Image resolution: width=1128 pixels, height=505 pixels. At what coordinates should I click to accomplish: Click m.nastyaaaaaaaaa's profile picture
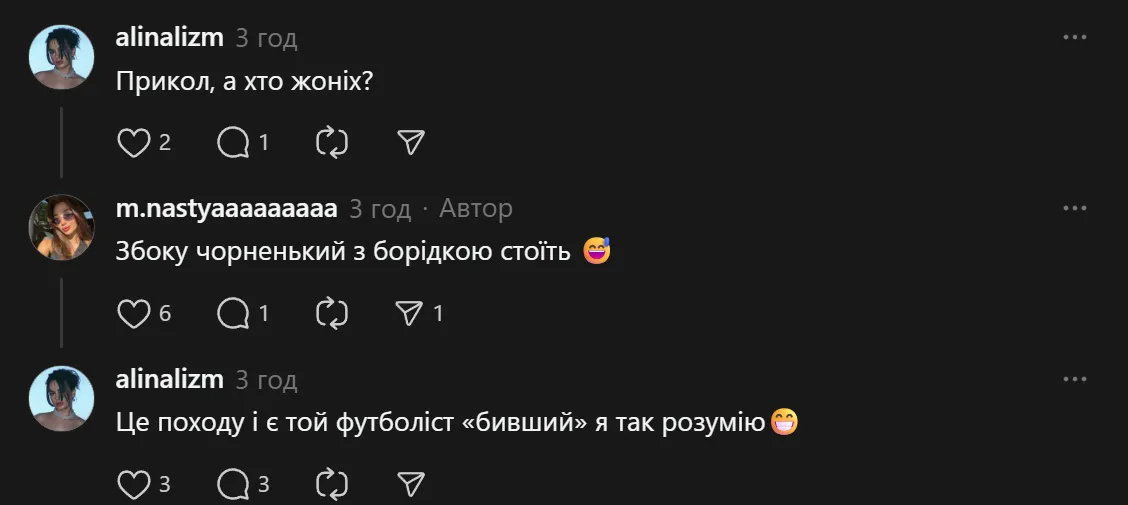[61, 227]
